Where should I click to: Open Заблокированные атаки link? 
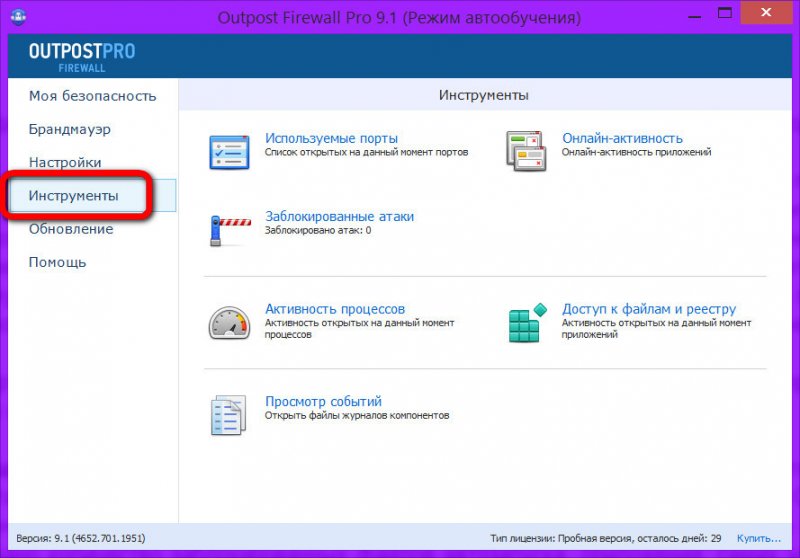click(339, 216)
